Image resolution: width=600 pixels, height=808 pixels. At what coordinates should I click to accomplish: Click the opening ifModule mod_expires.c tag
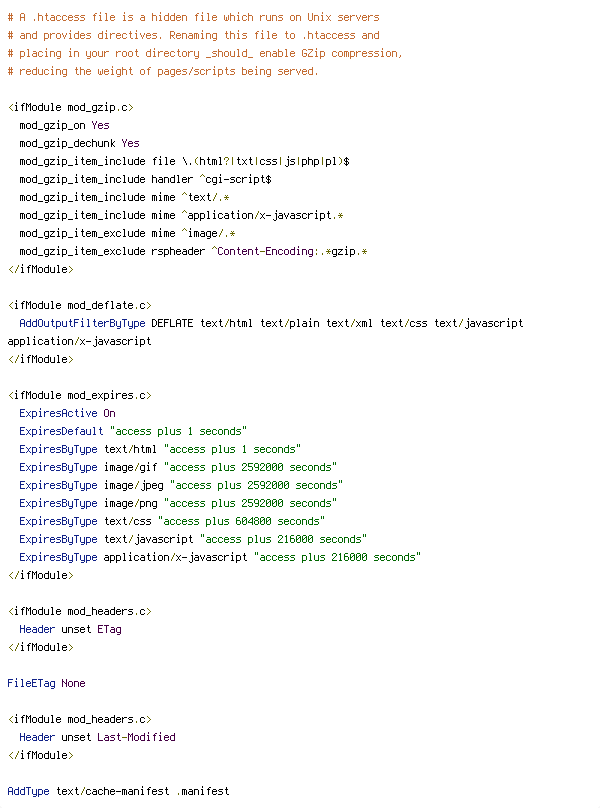[x=79, y=395]
